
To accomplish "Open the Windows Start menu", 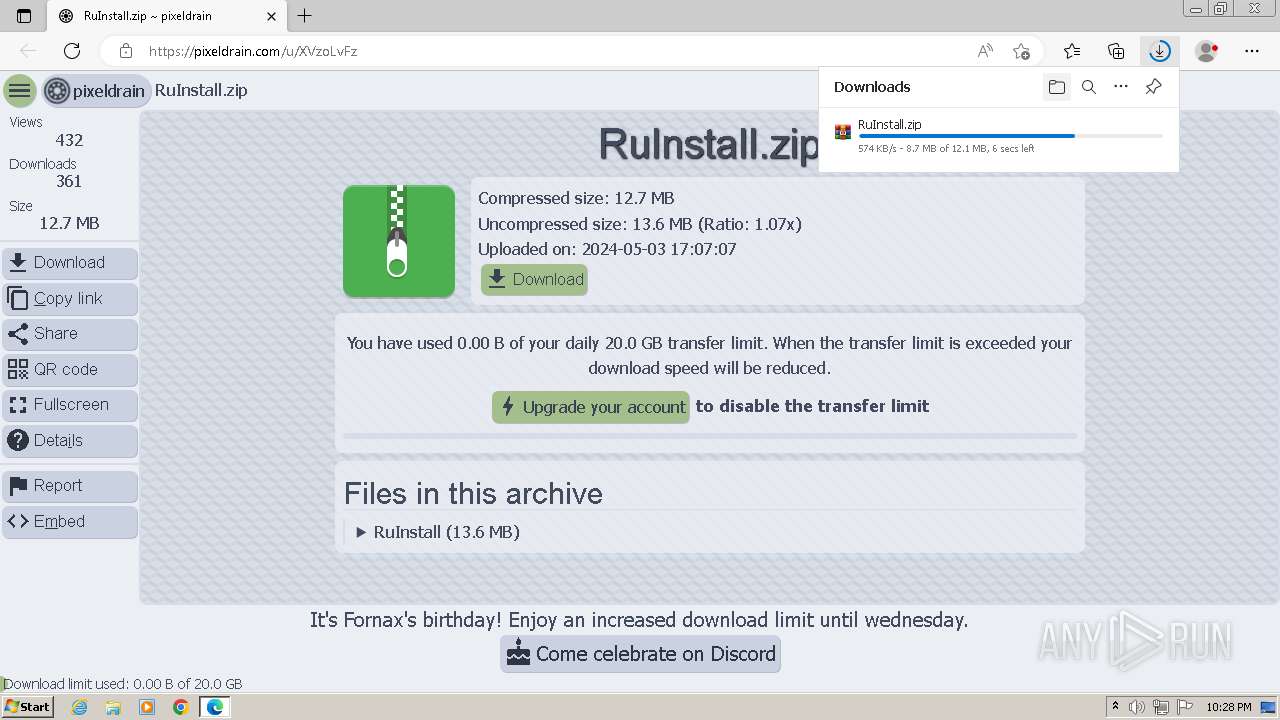I will pos(27,707).
